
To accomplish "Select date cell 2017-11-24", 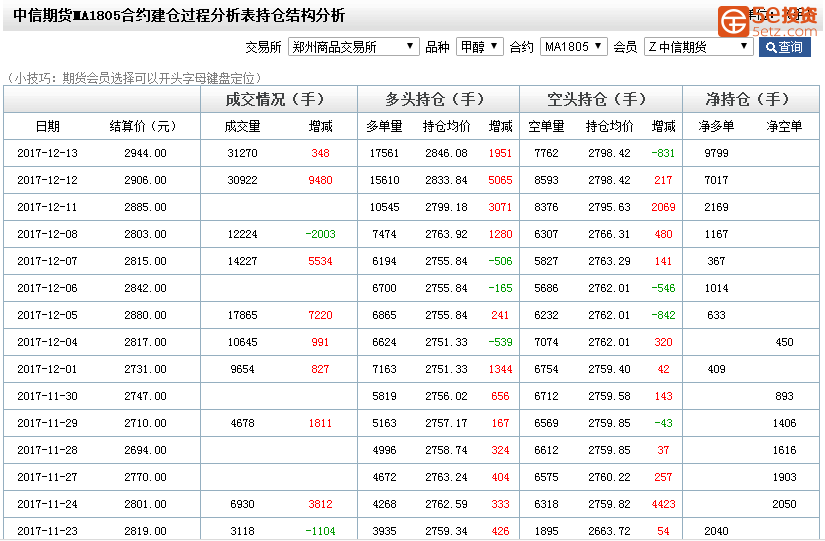I will pyautogui.click(x=47, y=504).
